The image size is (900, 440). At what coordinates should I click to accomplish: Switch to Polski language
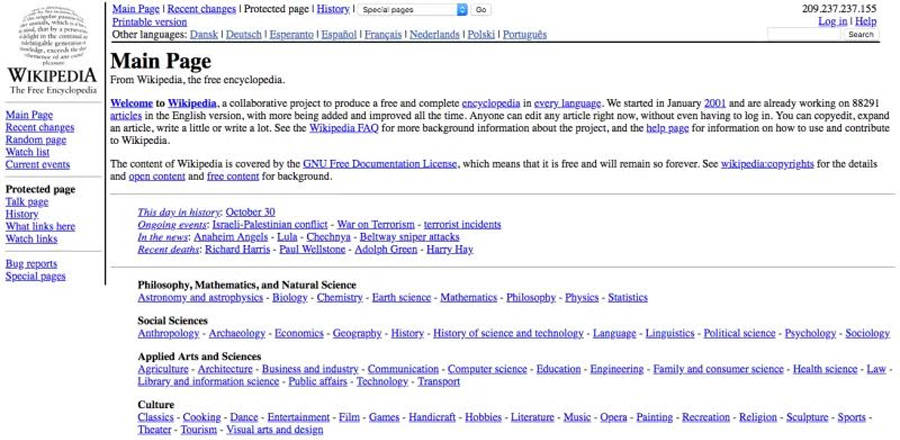point(481,34)
